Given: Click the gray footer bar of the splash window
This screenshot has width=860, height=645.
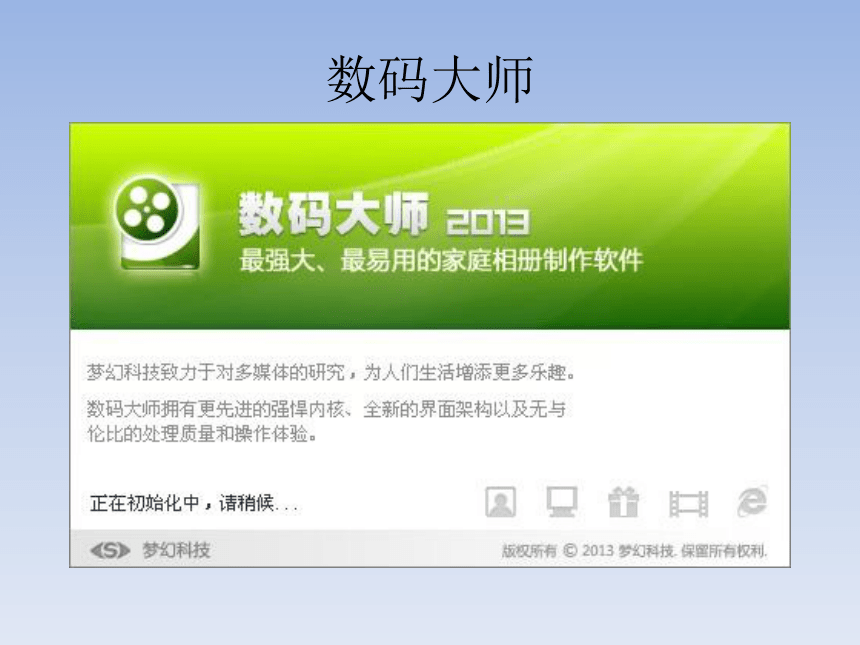Looking at the screenshot, I should pos(430,548).
